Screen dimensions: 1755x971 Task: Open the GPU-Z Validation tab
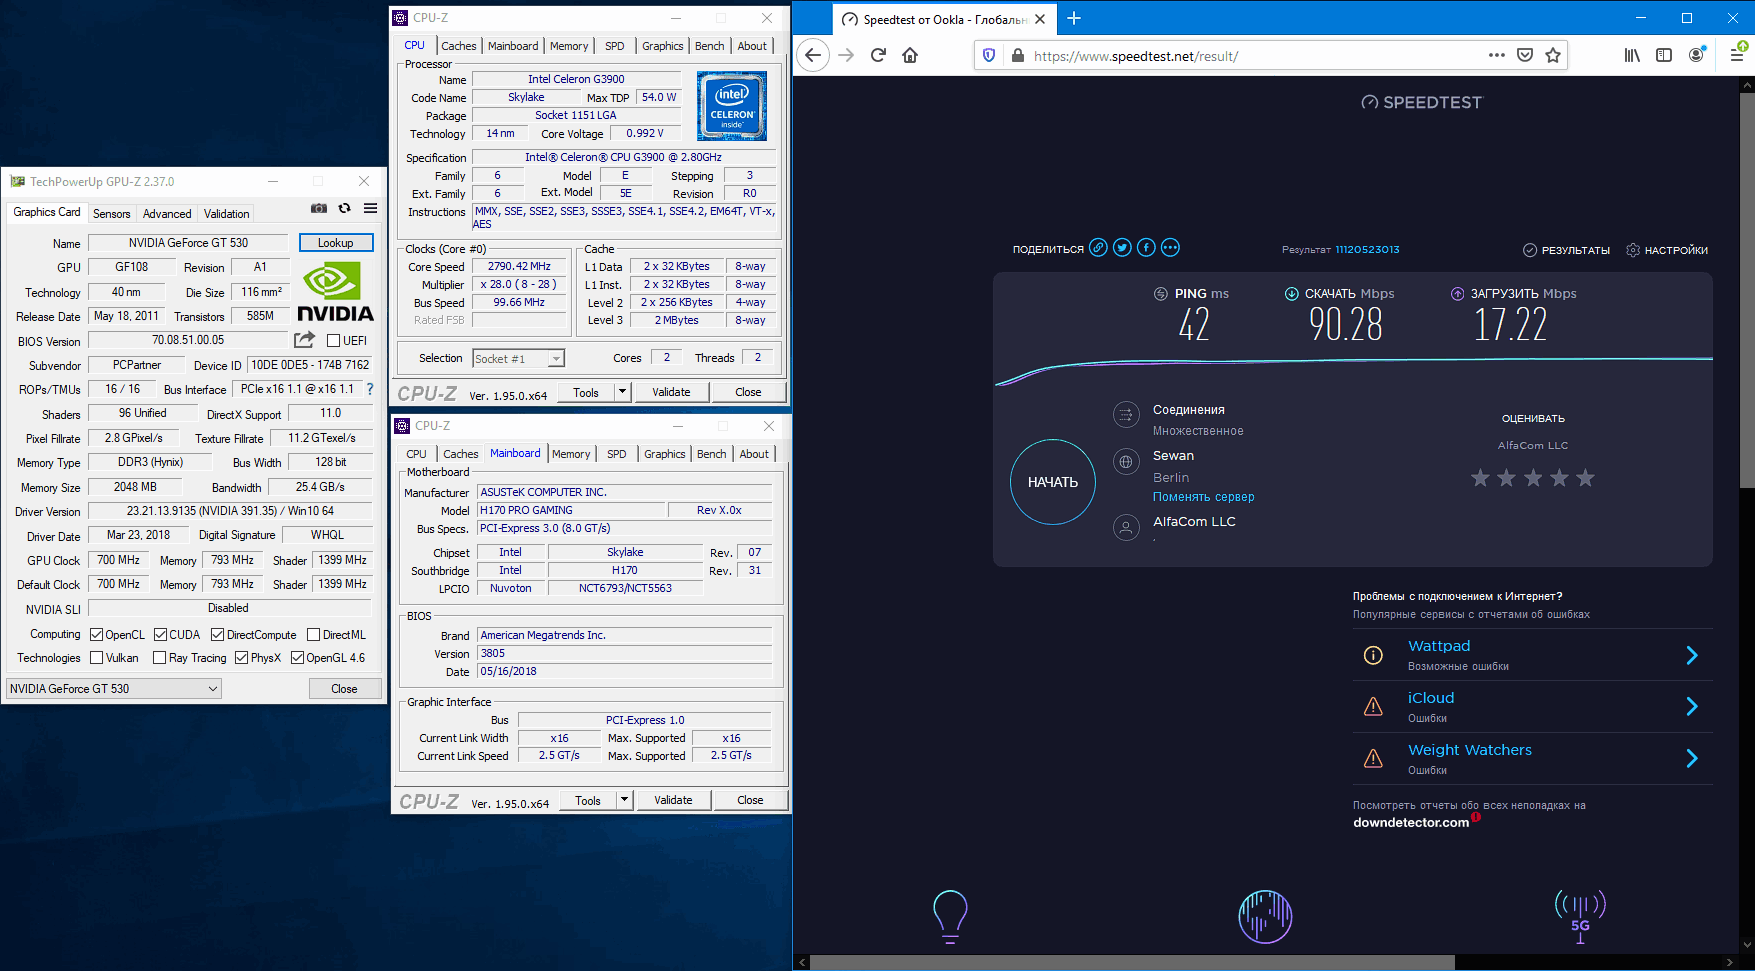tap(227, 214)
